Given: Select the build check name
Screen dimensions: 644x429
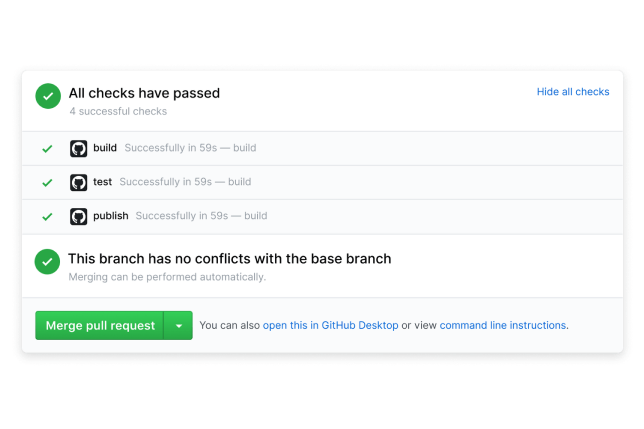Looking at the screenshot, I should coord(105,148).
